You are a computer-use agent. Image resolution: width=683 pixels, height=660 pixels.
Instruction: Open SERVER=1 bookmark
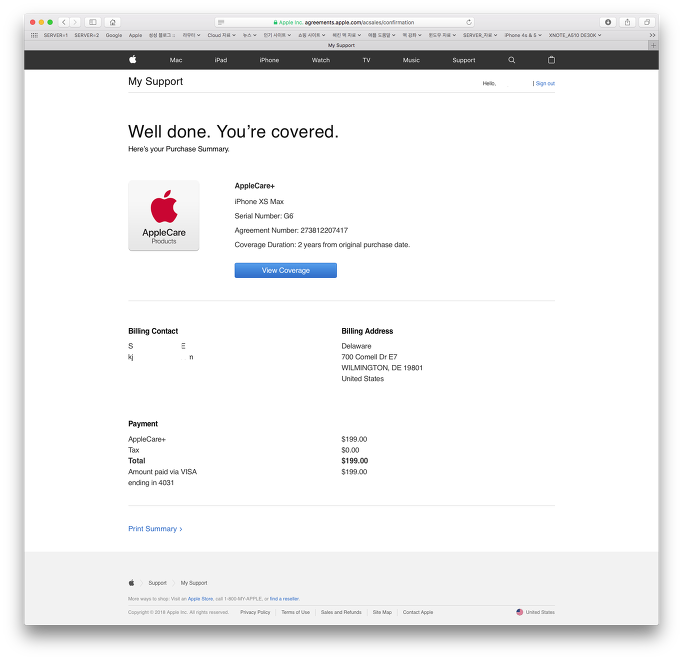pos(56,35)
